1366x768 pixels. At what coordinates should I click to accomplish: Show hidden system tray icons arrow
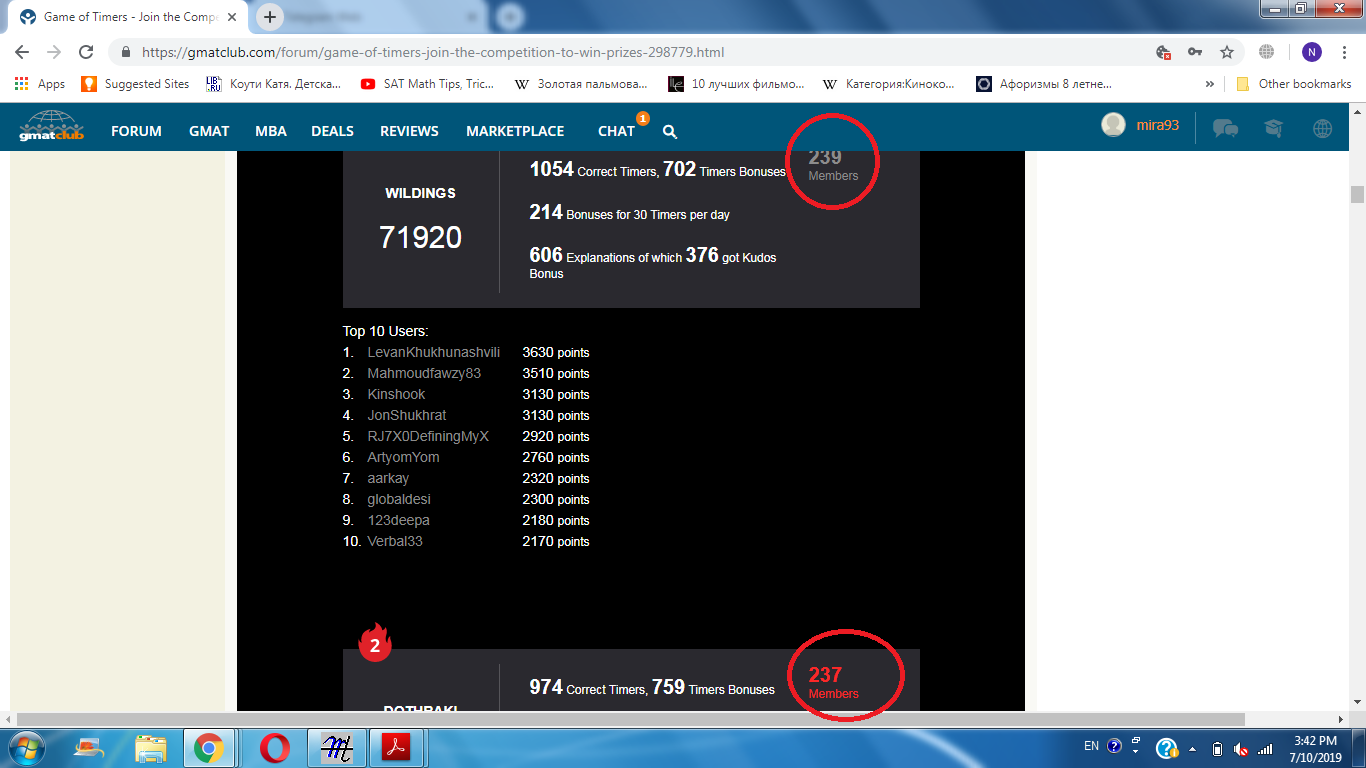(x=1192, y=747)
